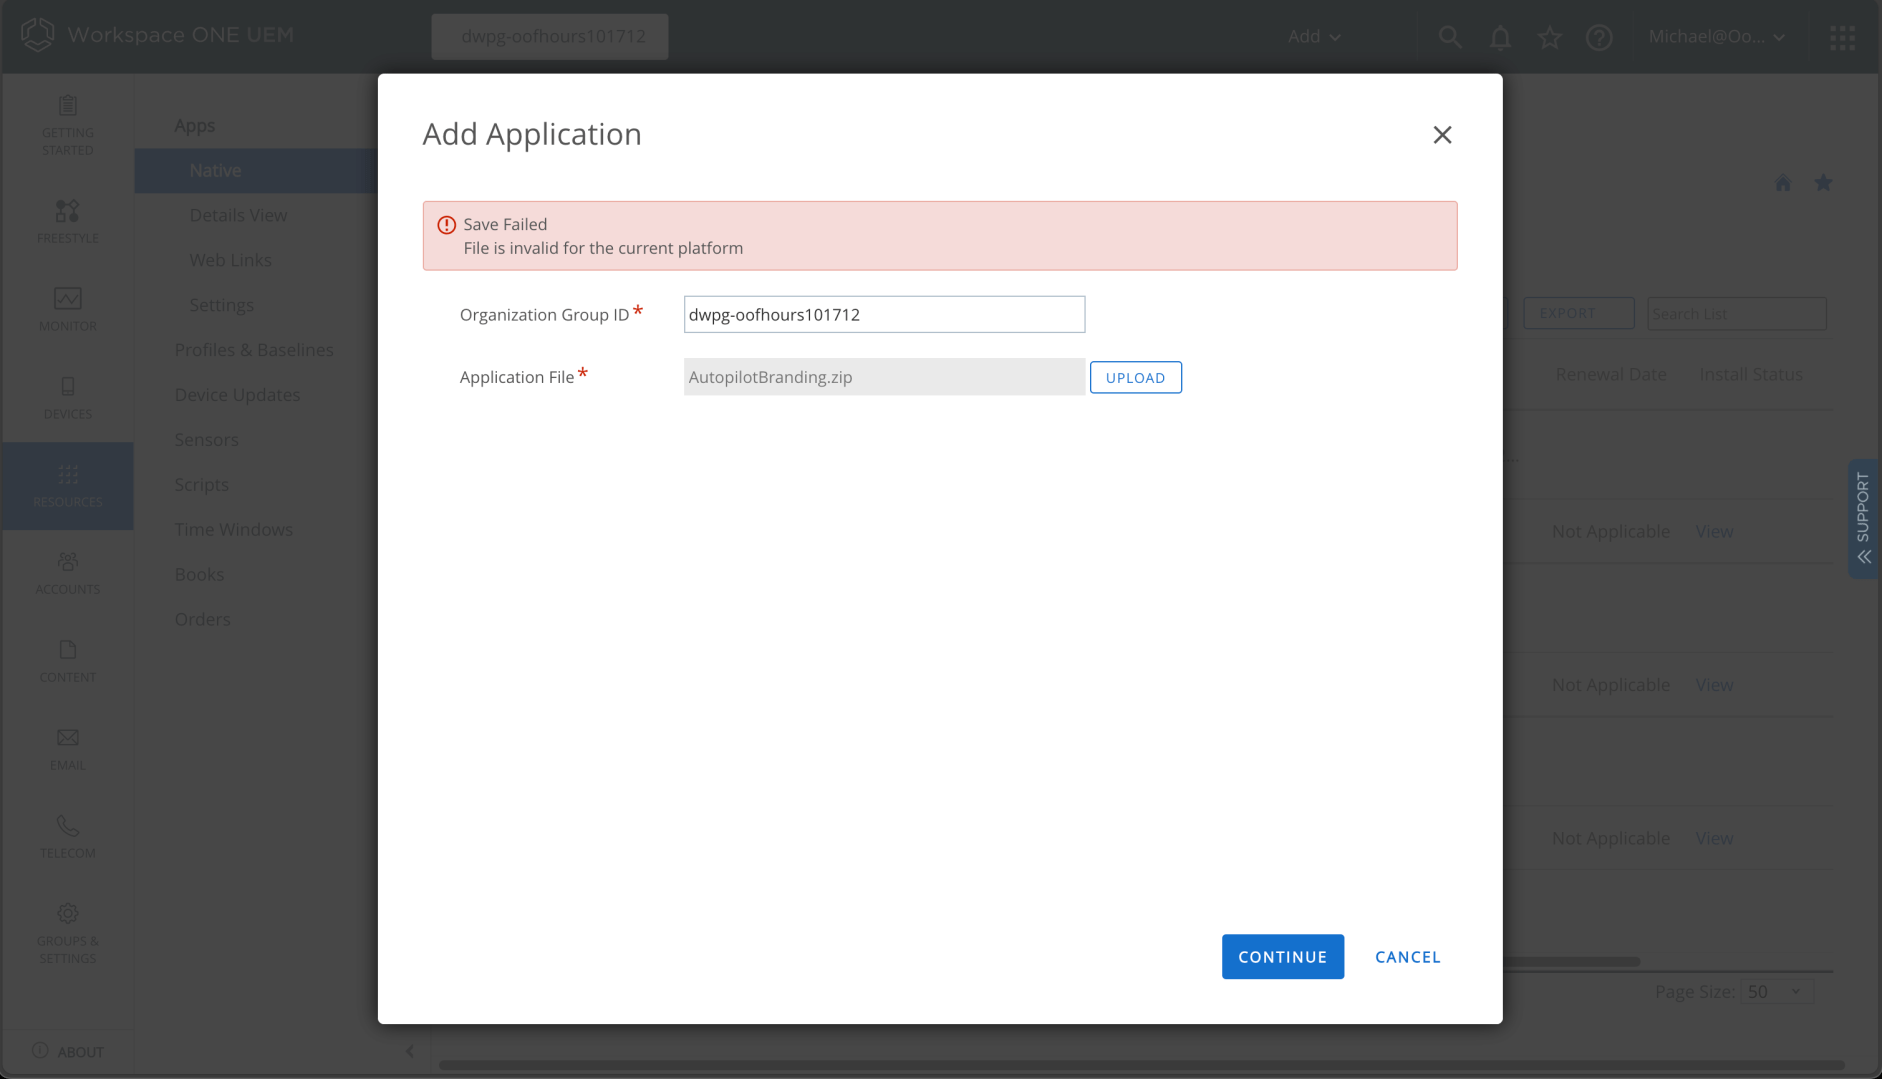Open the Freestyle section

[x=68, y=221]
